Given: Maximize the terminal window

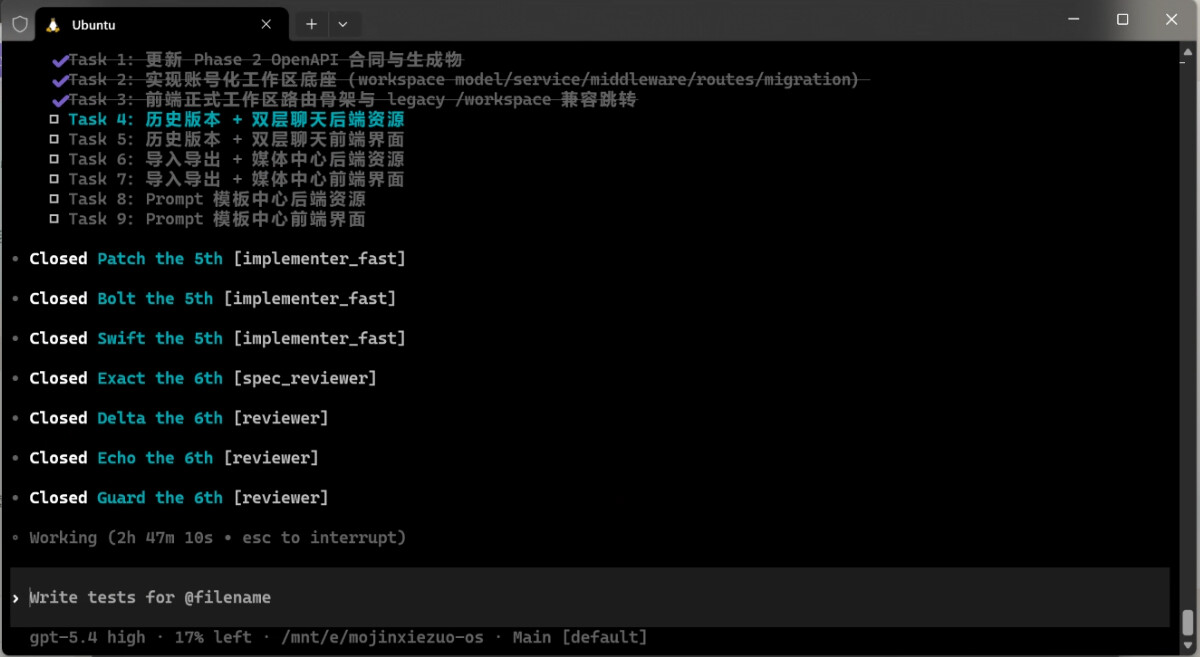Looking at the screenshot, I should coord(1122,20).
